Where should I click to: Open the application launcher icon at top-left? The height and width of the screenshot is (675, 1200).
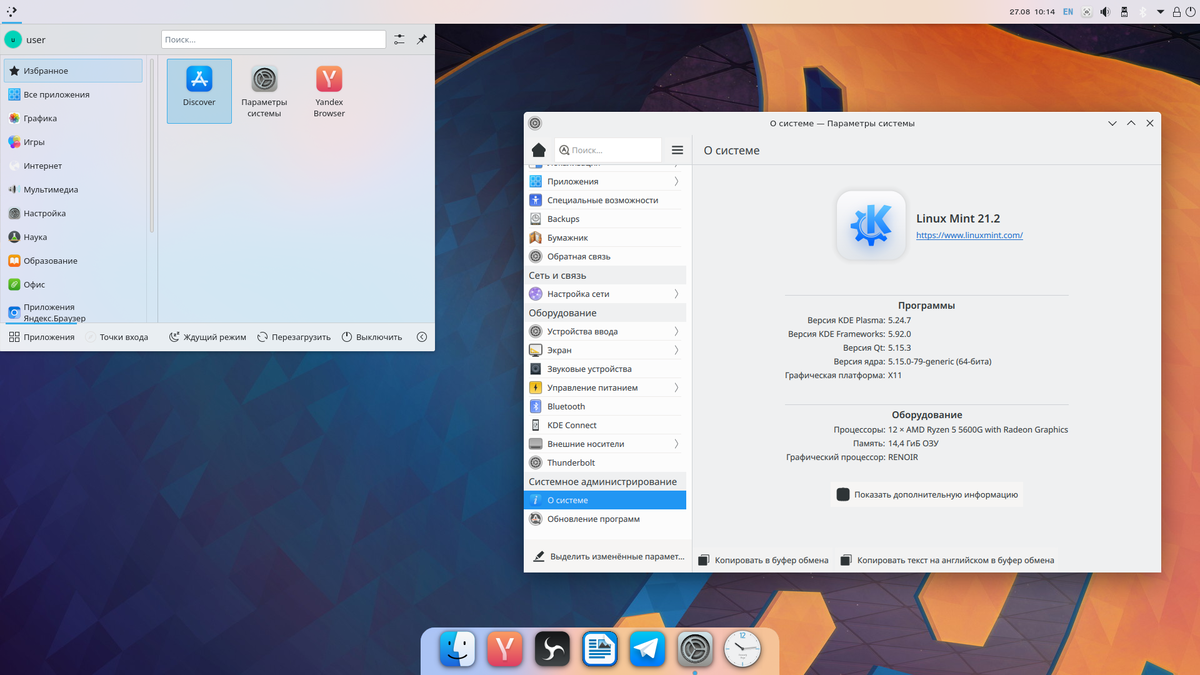[x=11, y=11]
